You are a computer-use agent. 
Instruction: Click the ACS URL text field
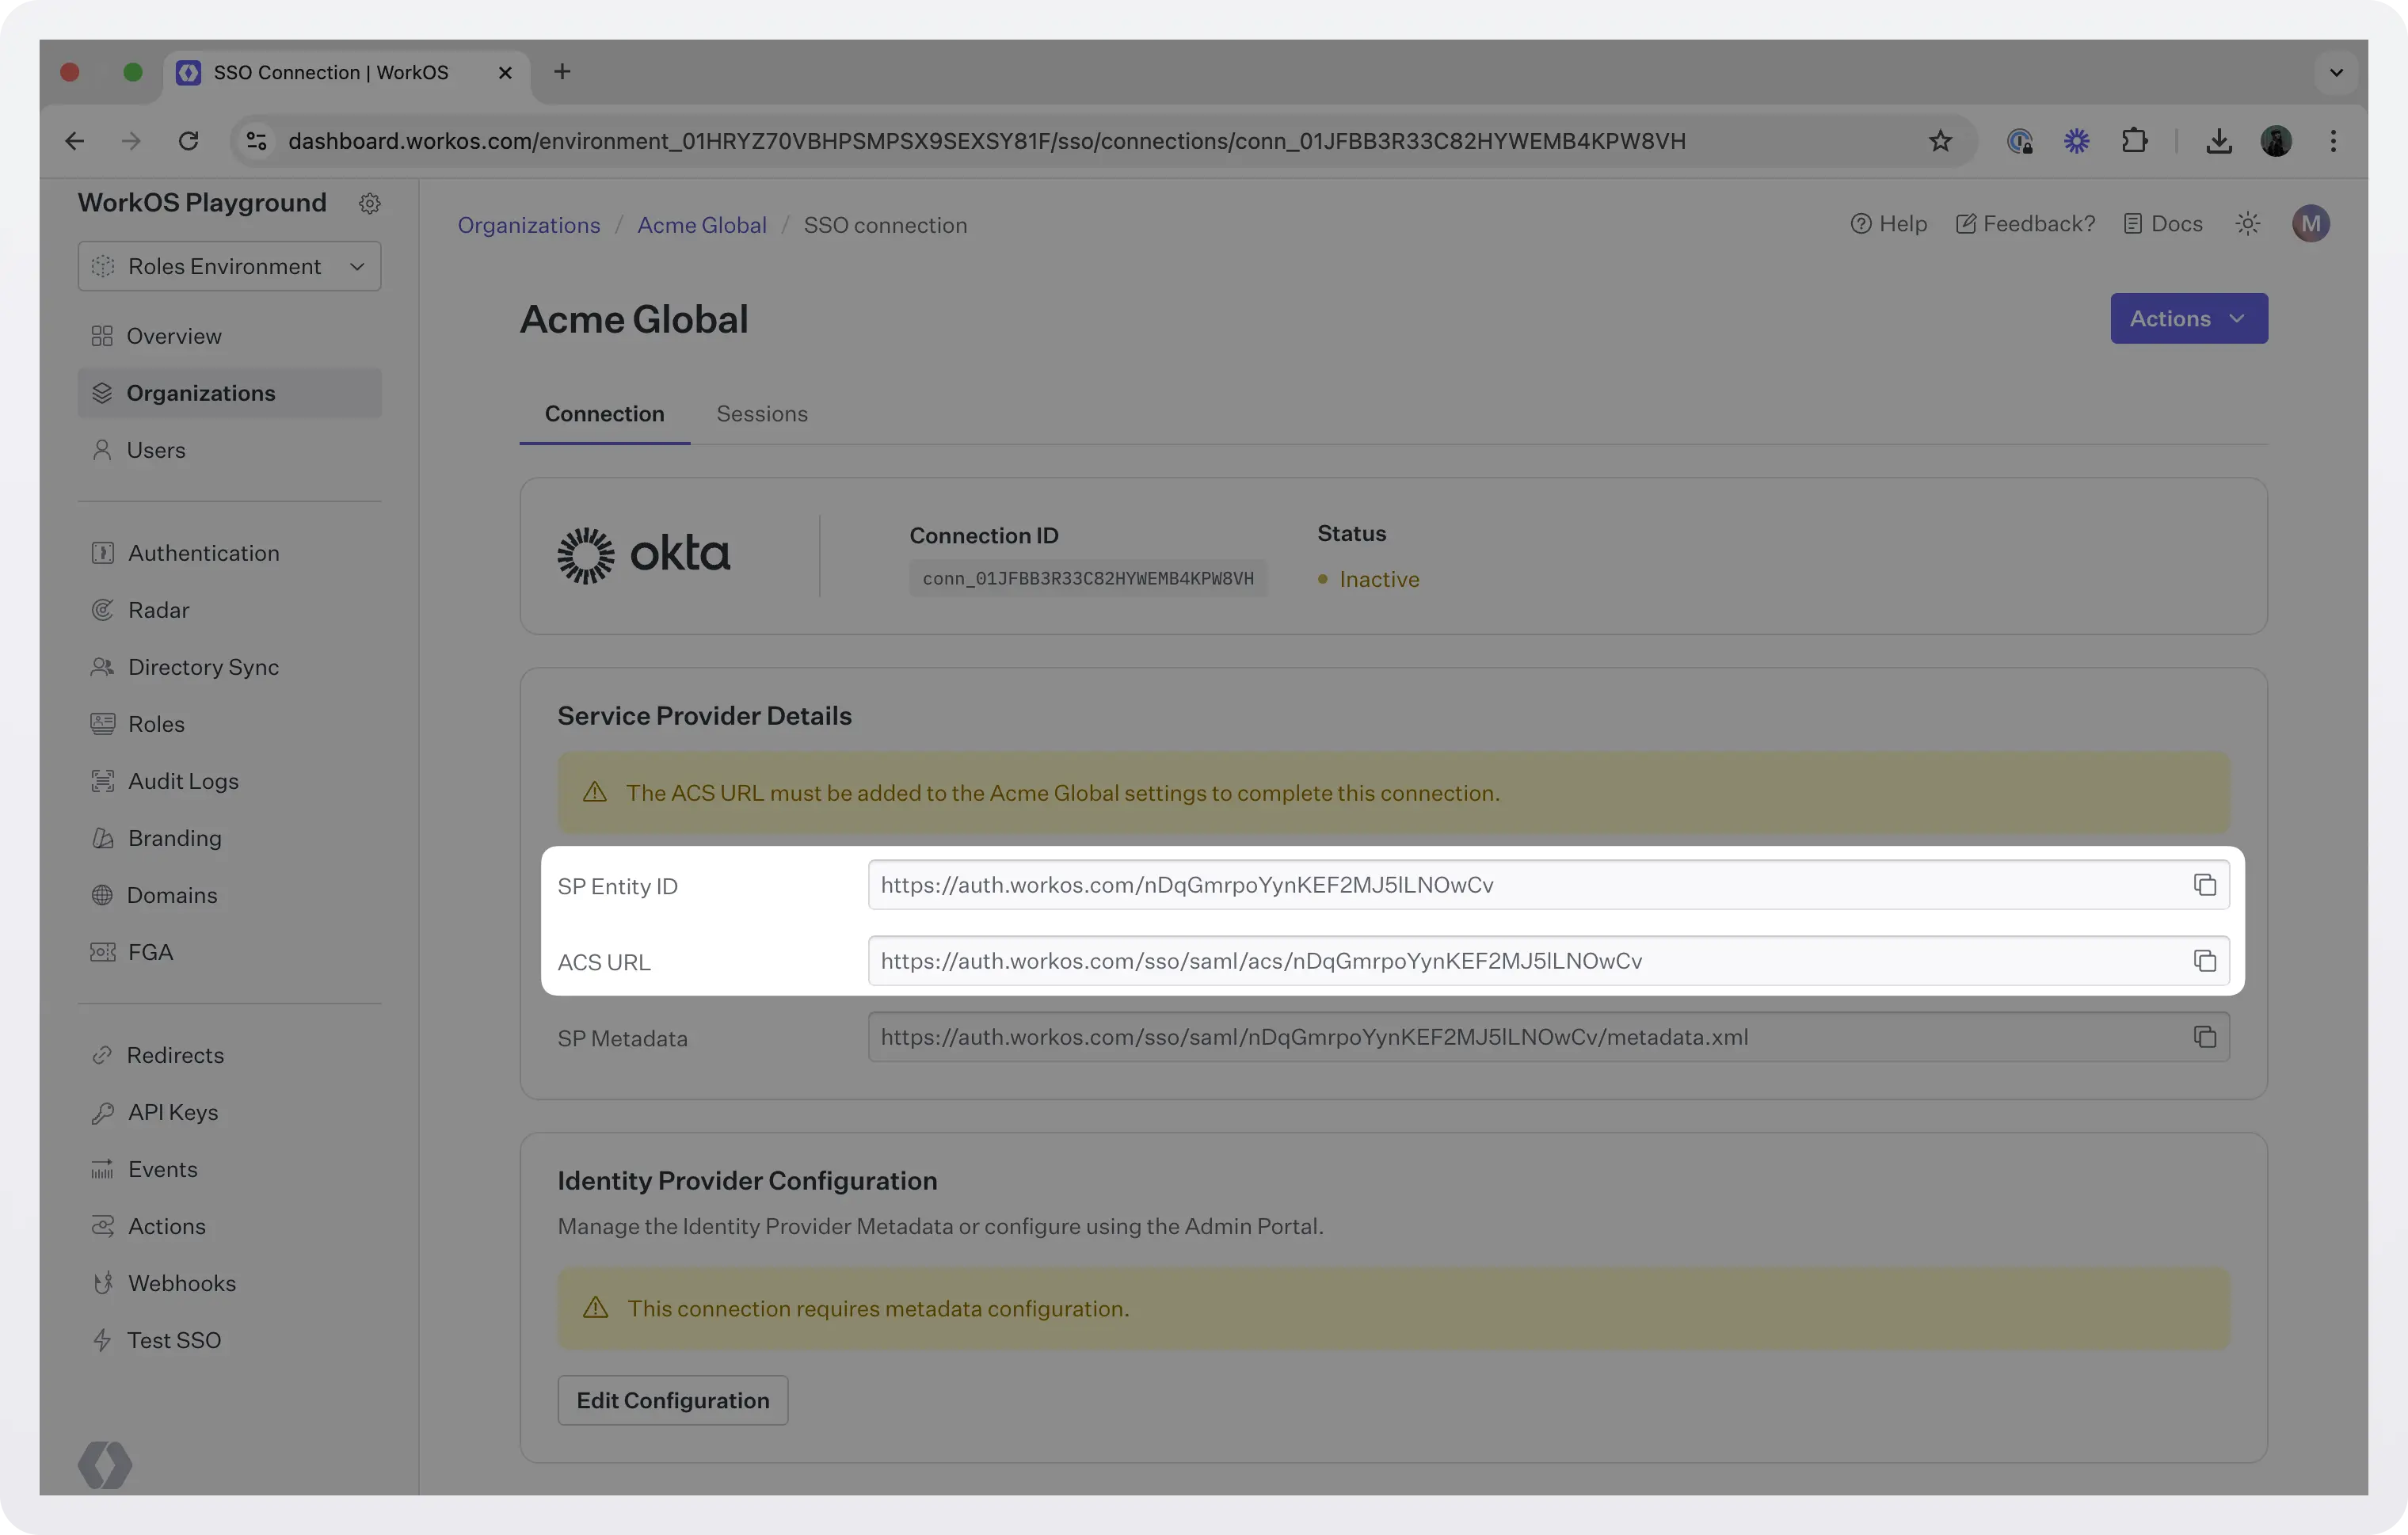(x=1548, y=961)
